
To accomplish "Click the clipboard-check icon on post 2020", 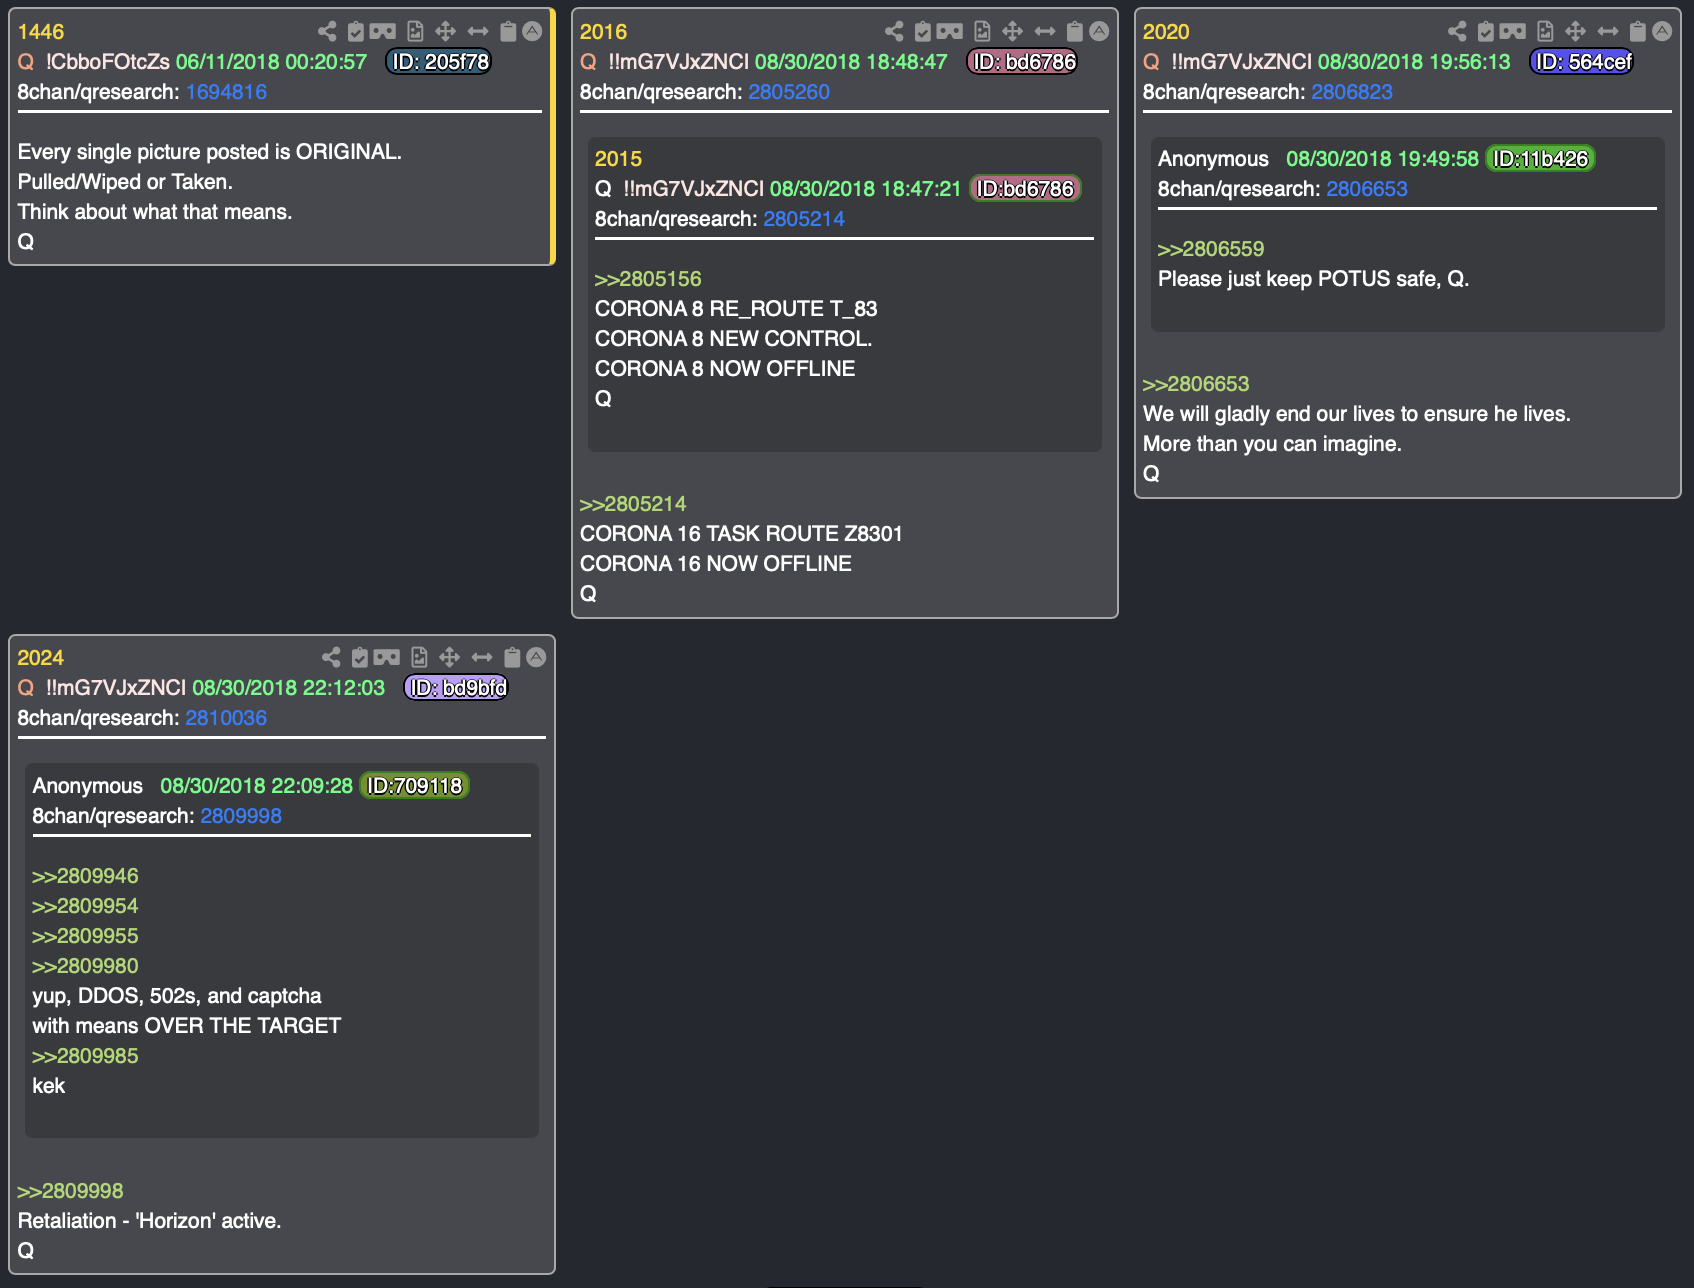I will [x=1485, y=31].
